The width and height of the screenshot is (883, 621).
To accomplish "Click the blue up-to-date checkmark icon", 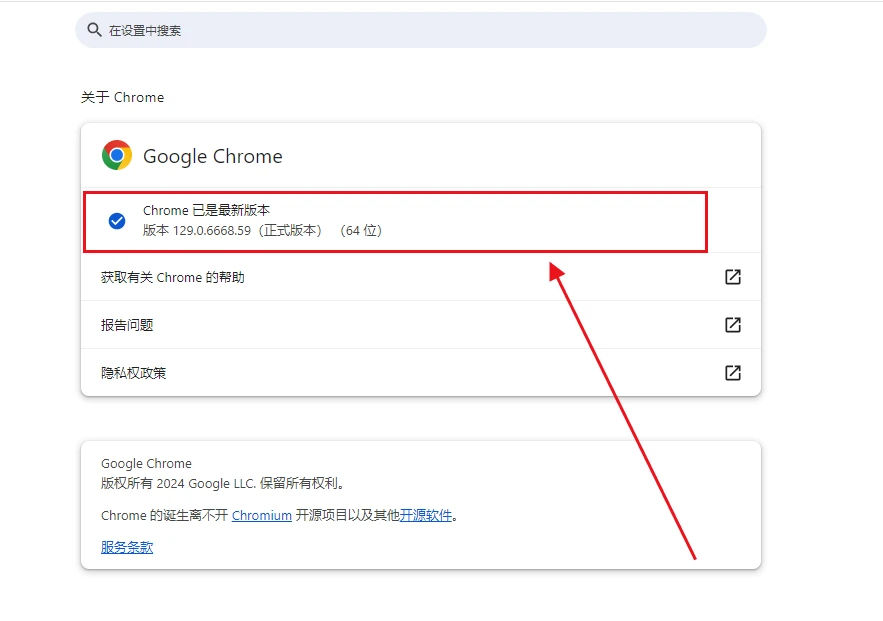I will (117, 221).
